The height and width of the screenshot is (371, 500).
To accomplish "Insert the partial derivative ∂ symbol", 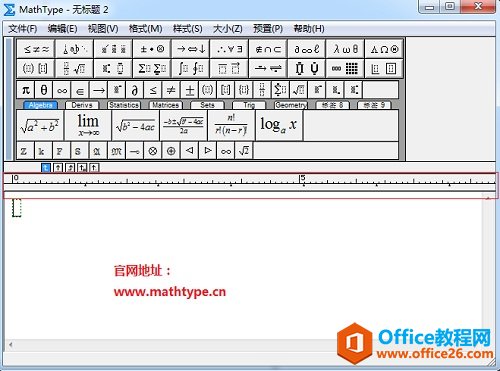I will click(x=135, y=90).
